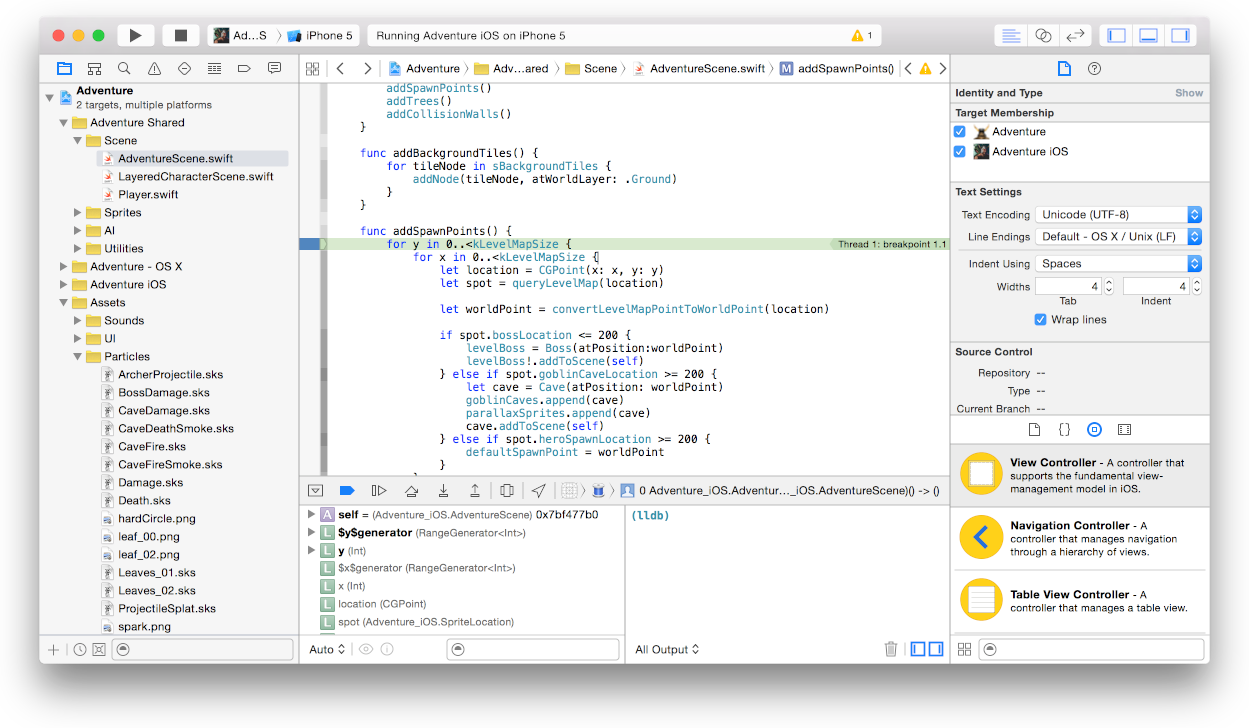The height and width of the screenshot is (728, 1249).
Task: Select Player.swift in the navigator
Action: coord(148,195)
